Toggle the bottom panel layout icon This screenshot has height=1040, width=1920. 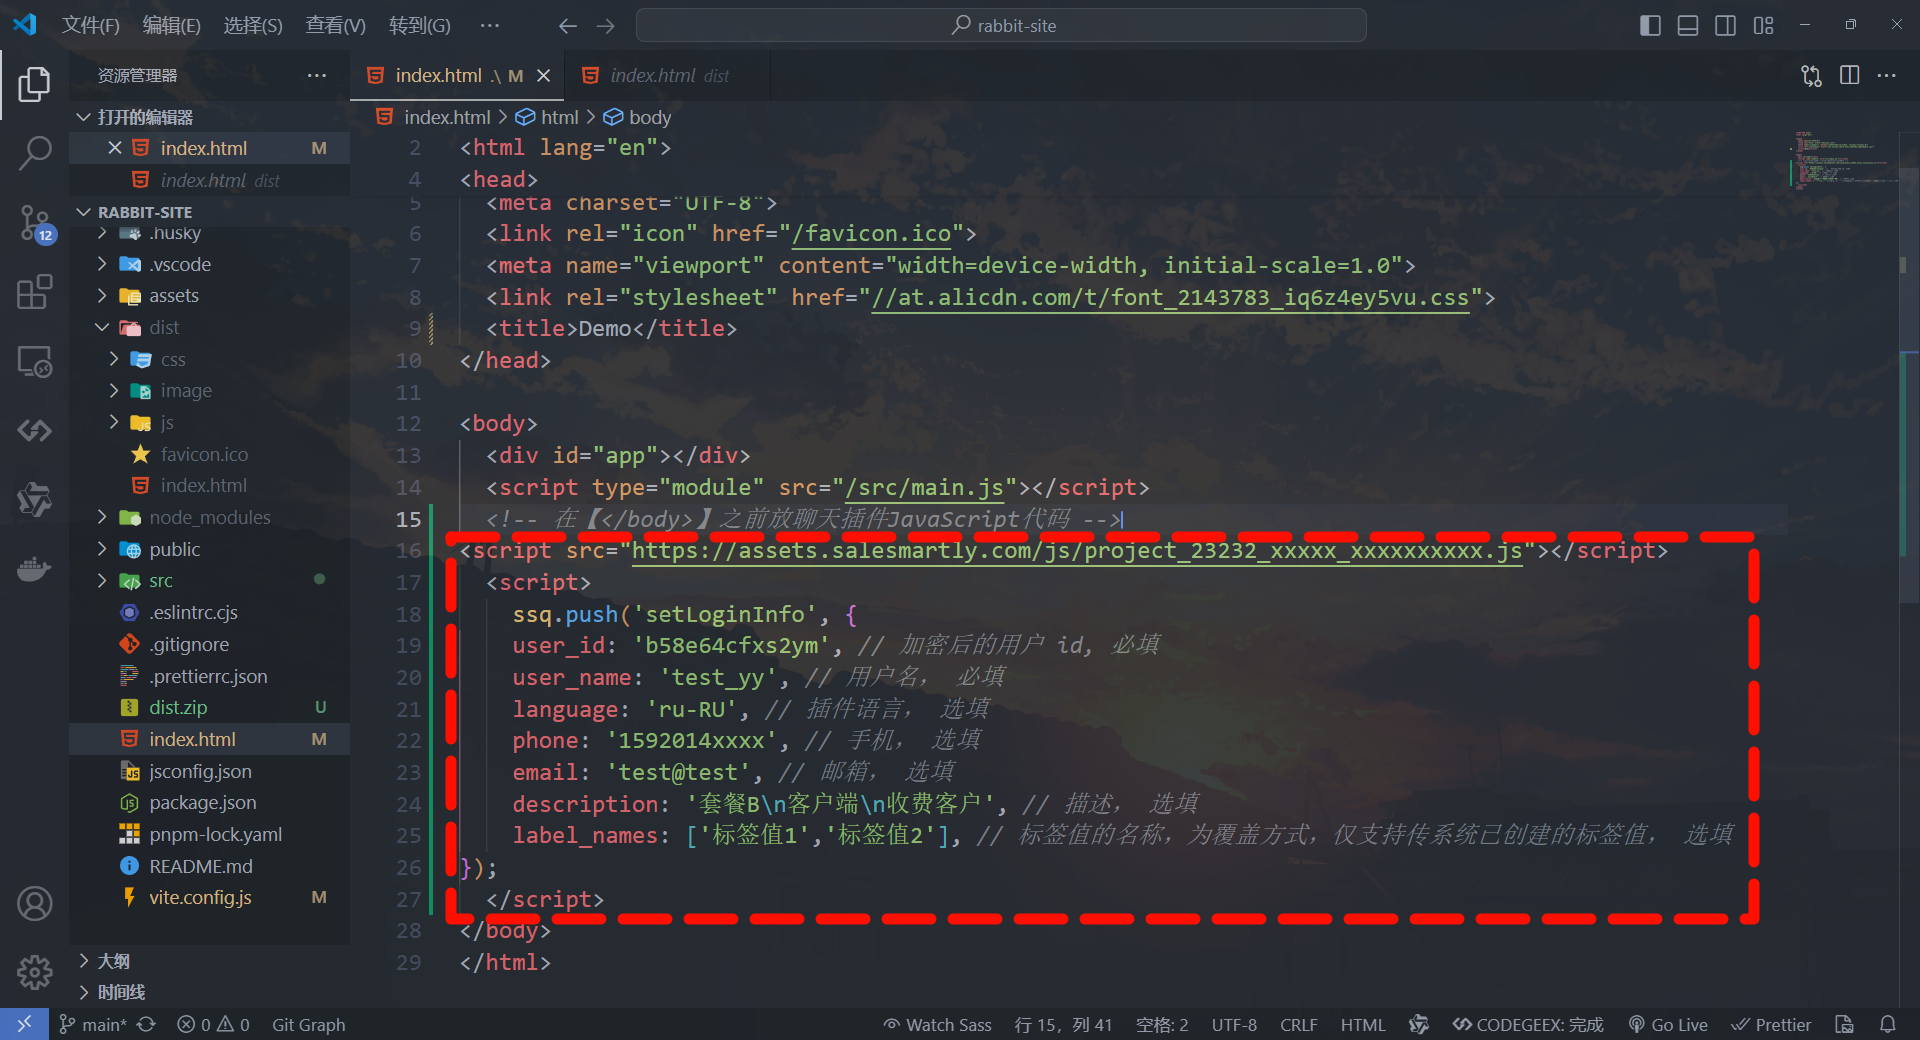[x=1688, y=26]
